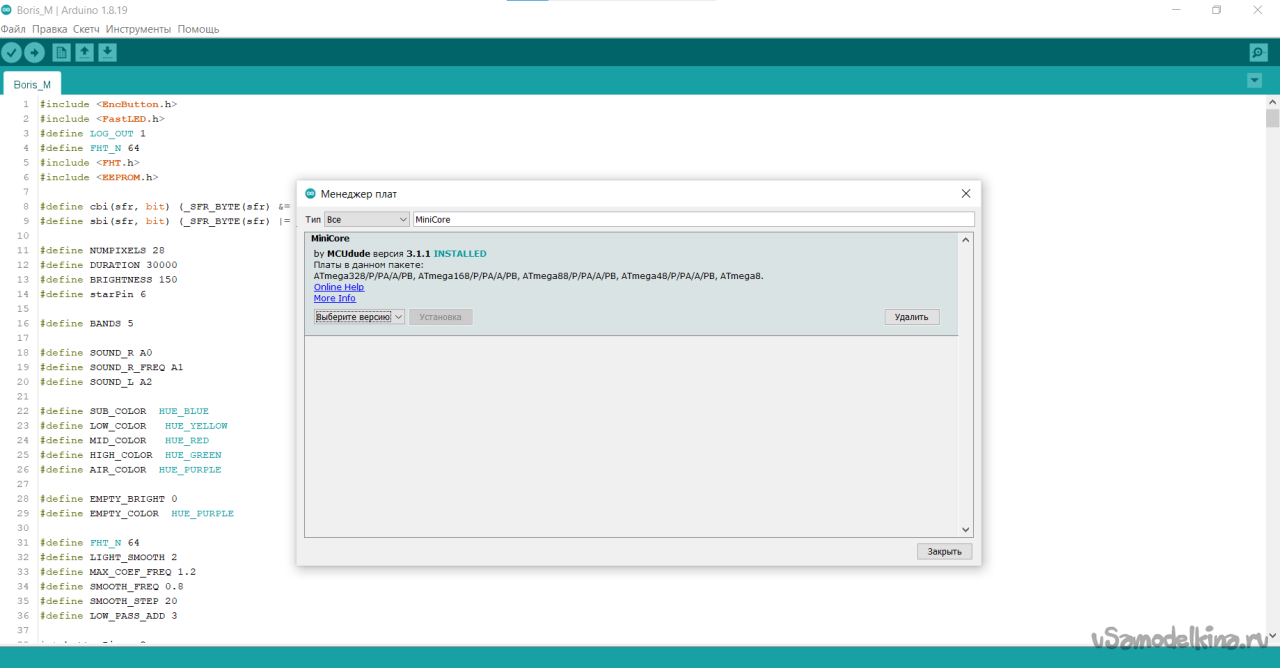Image resolution: width=1280 pixels, height=668 pixels.
Task: Open the Online Help link
Action: point(339,287)
